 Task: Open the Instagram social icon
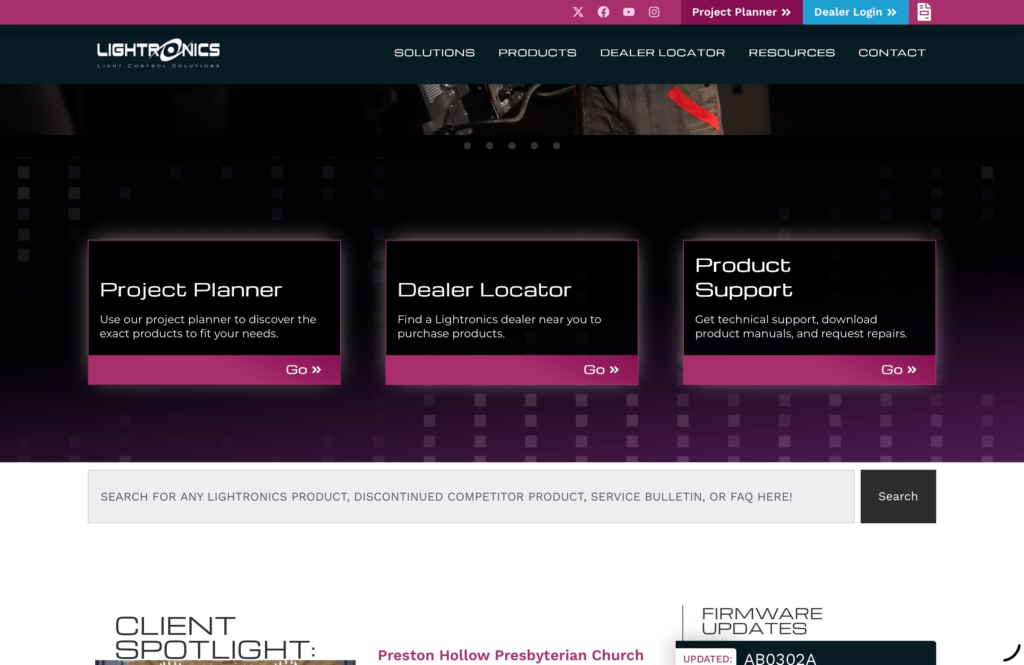point(654,12)
